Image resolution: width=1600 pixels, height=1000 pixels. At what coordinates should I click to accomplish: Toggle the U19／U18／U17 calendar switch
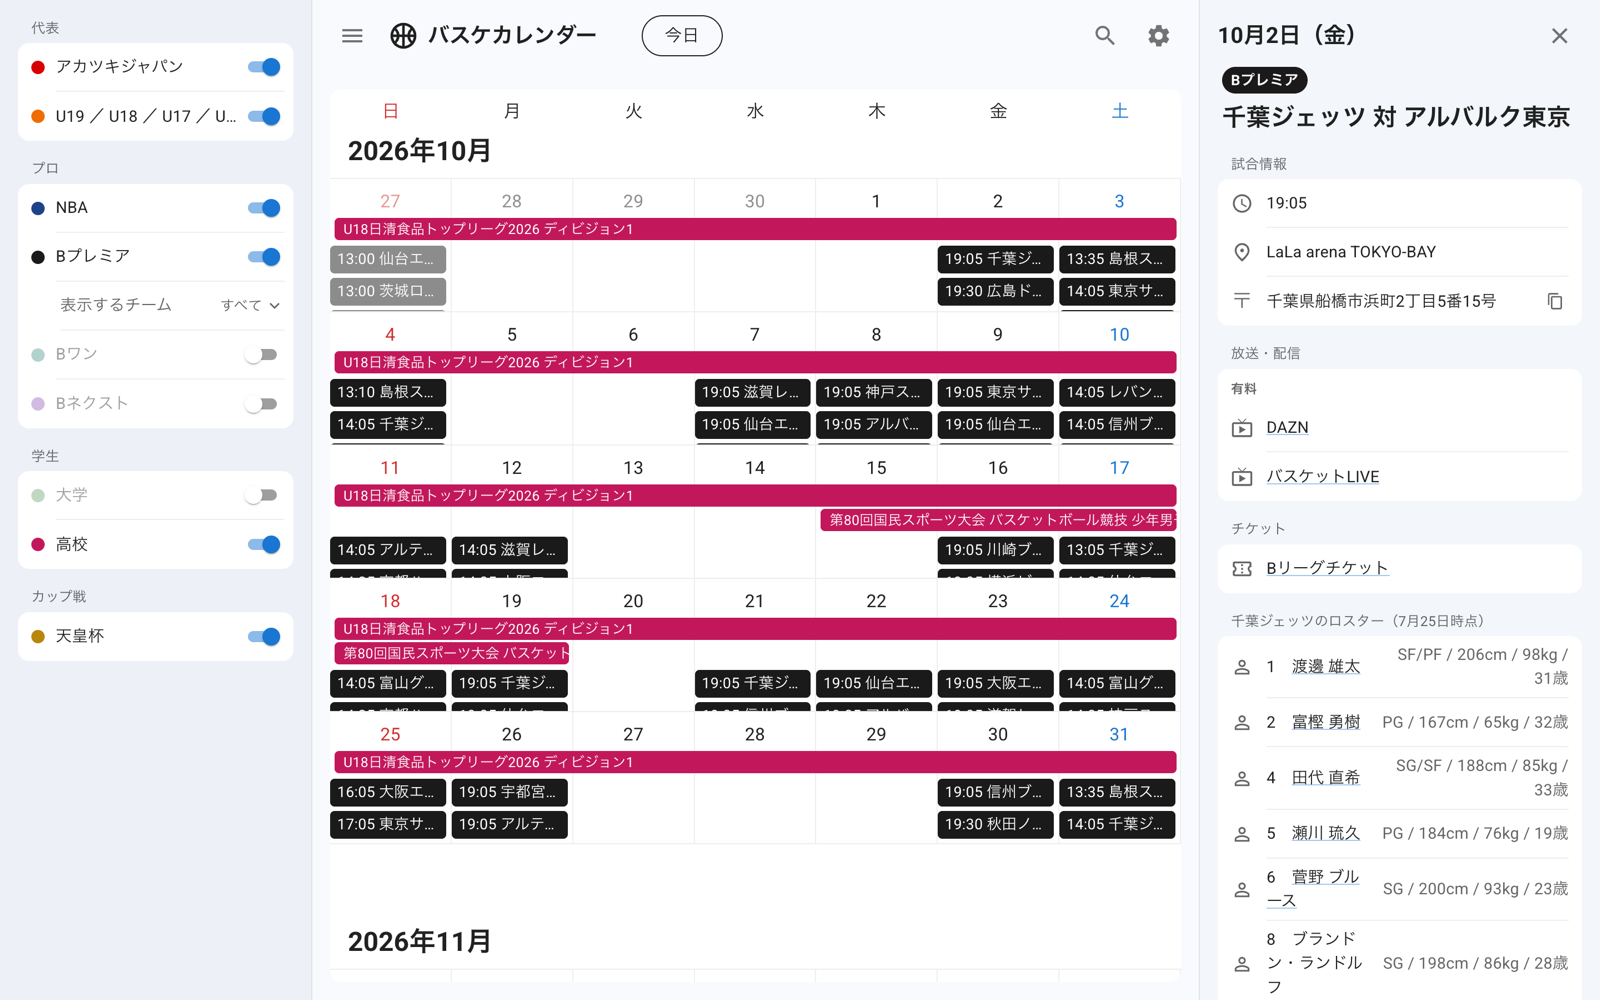click(264, 116)
